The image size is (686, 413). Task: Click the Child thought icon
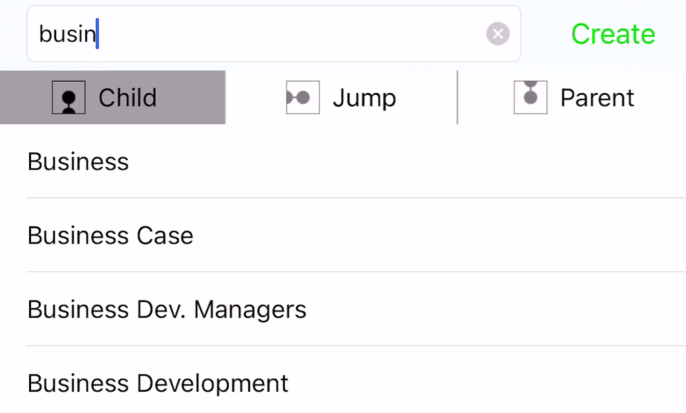point(69,98)
